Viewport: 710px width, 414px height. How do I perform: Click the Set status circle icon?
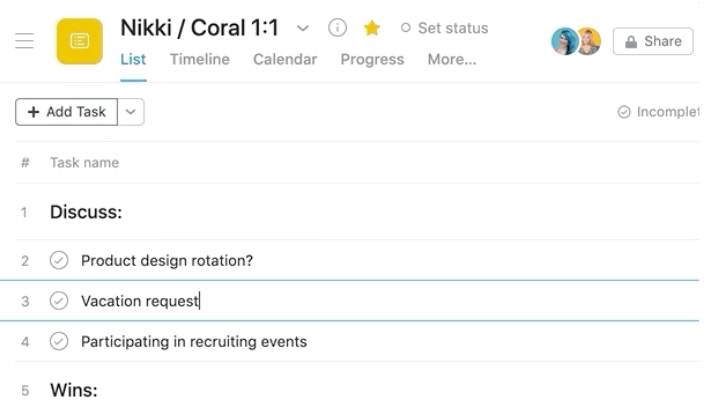405,28
